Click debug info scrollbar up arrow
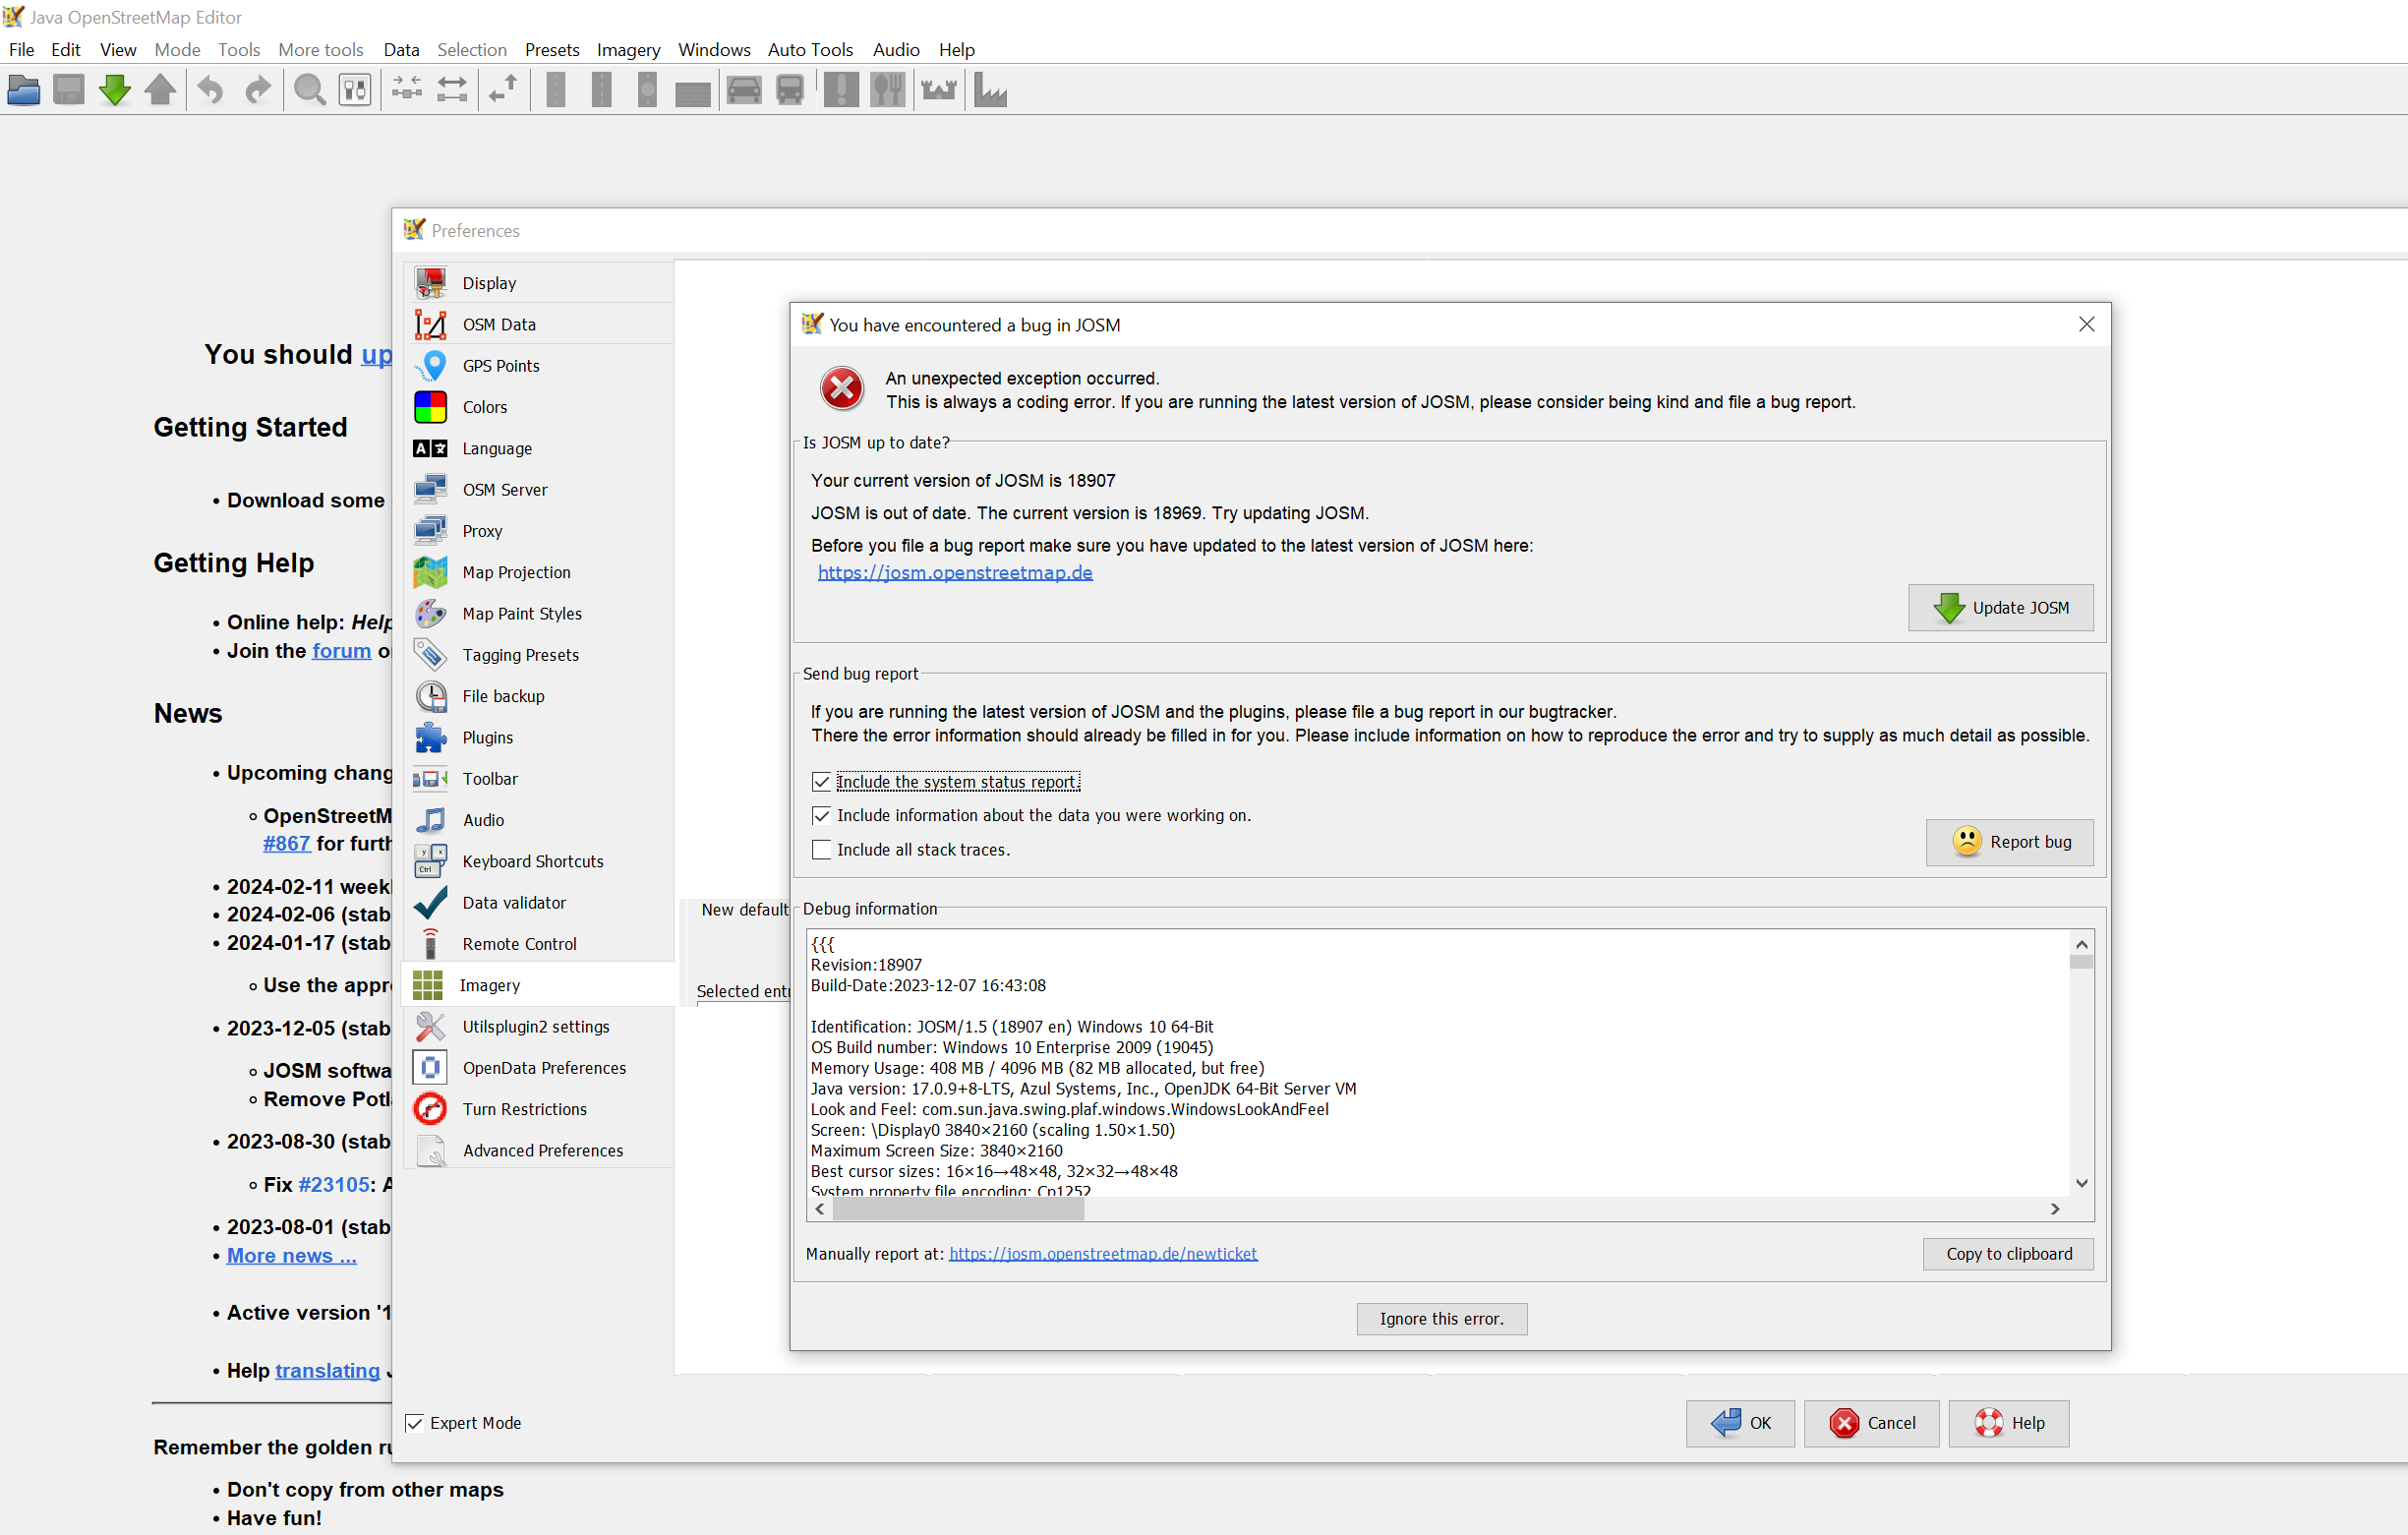The height and width of the screenshot is (1535, 2408). (2081, 943)
